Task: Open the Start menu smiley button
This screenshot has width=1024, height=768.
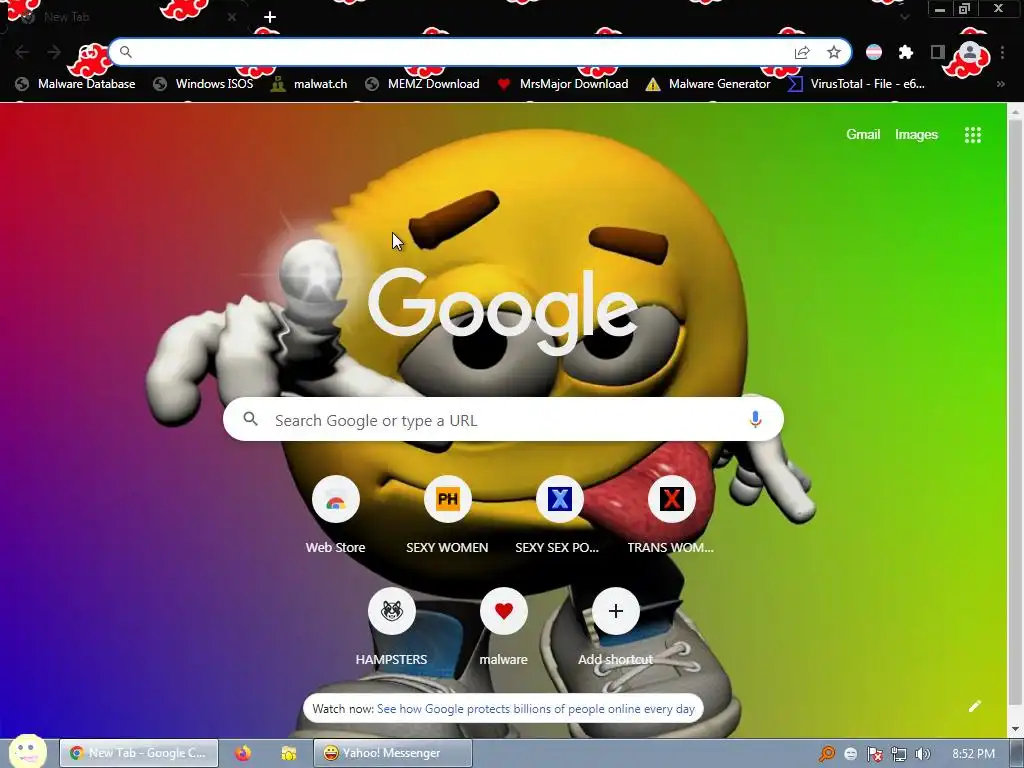Action: [x=28, y=752]
